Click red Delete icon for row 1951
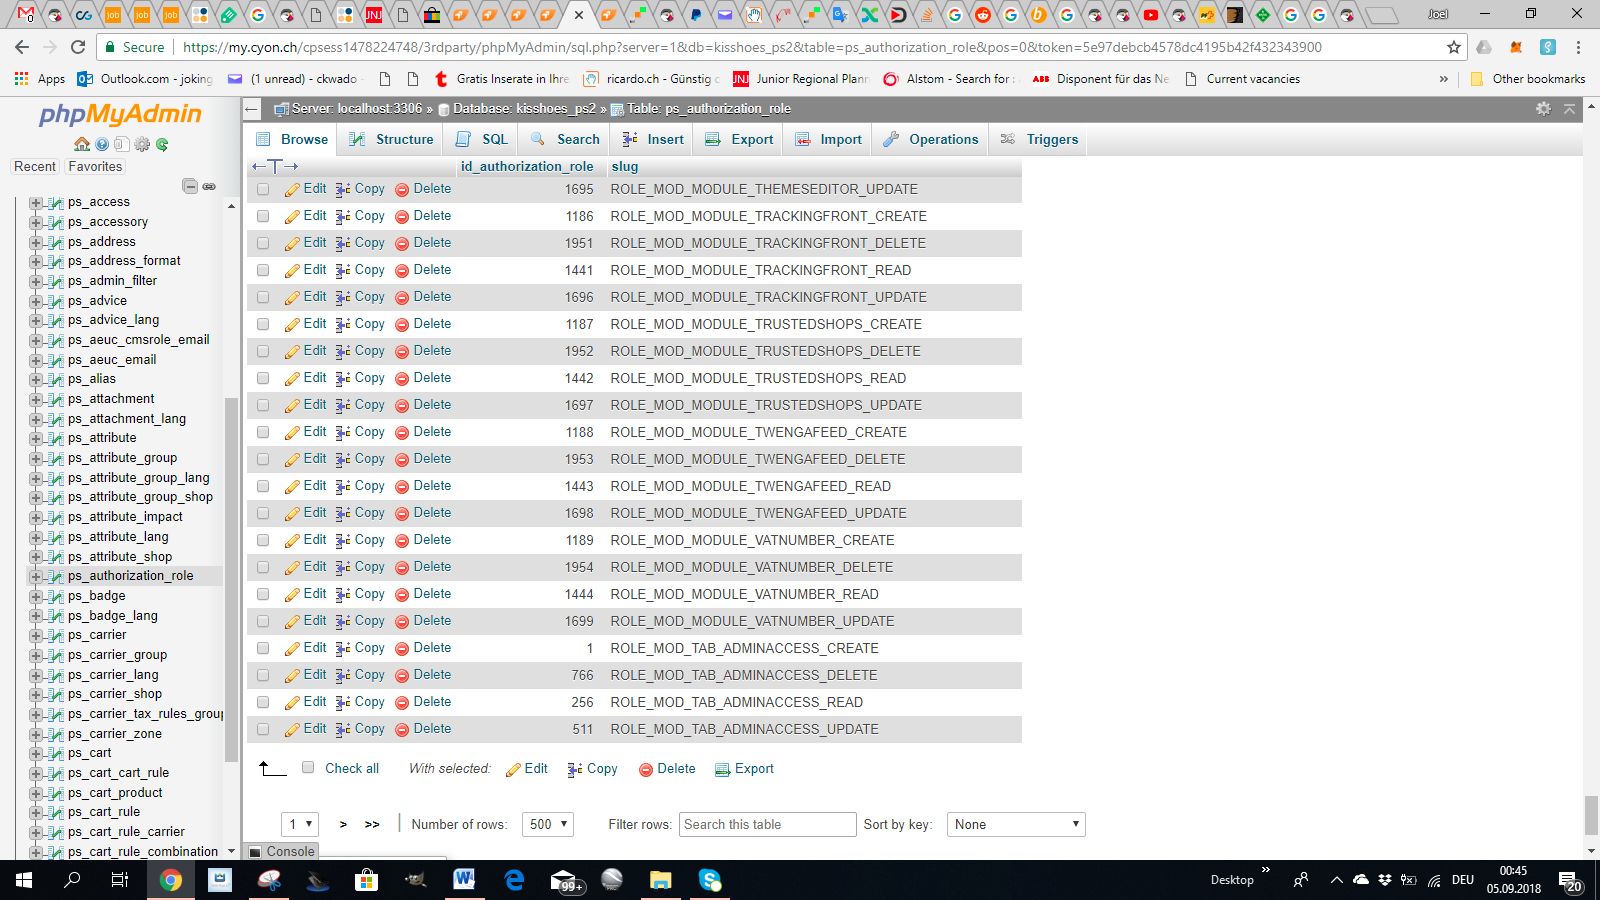Screen dimensions: 1600x900 click(402, 243)
